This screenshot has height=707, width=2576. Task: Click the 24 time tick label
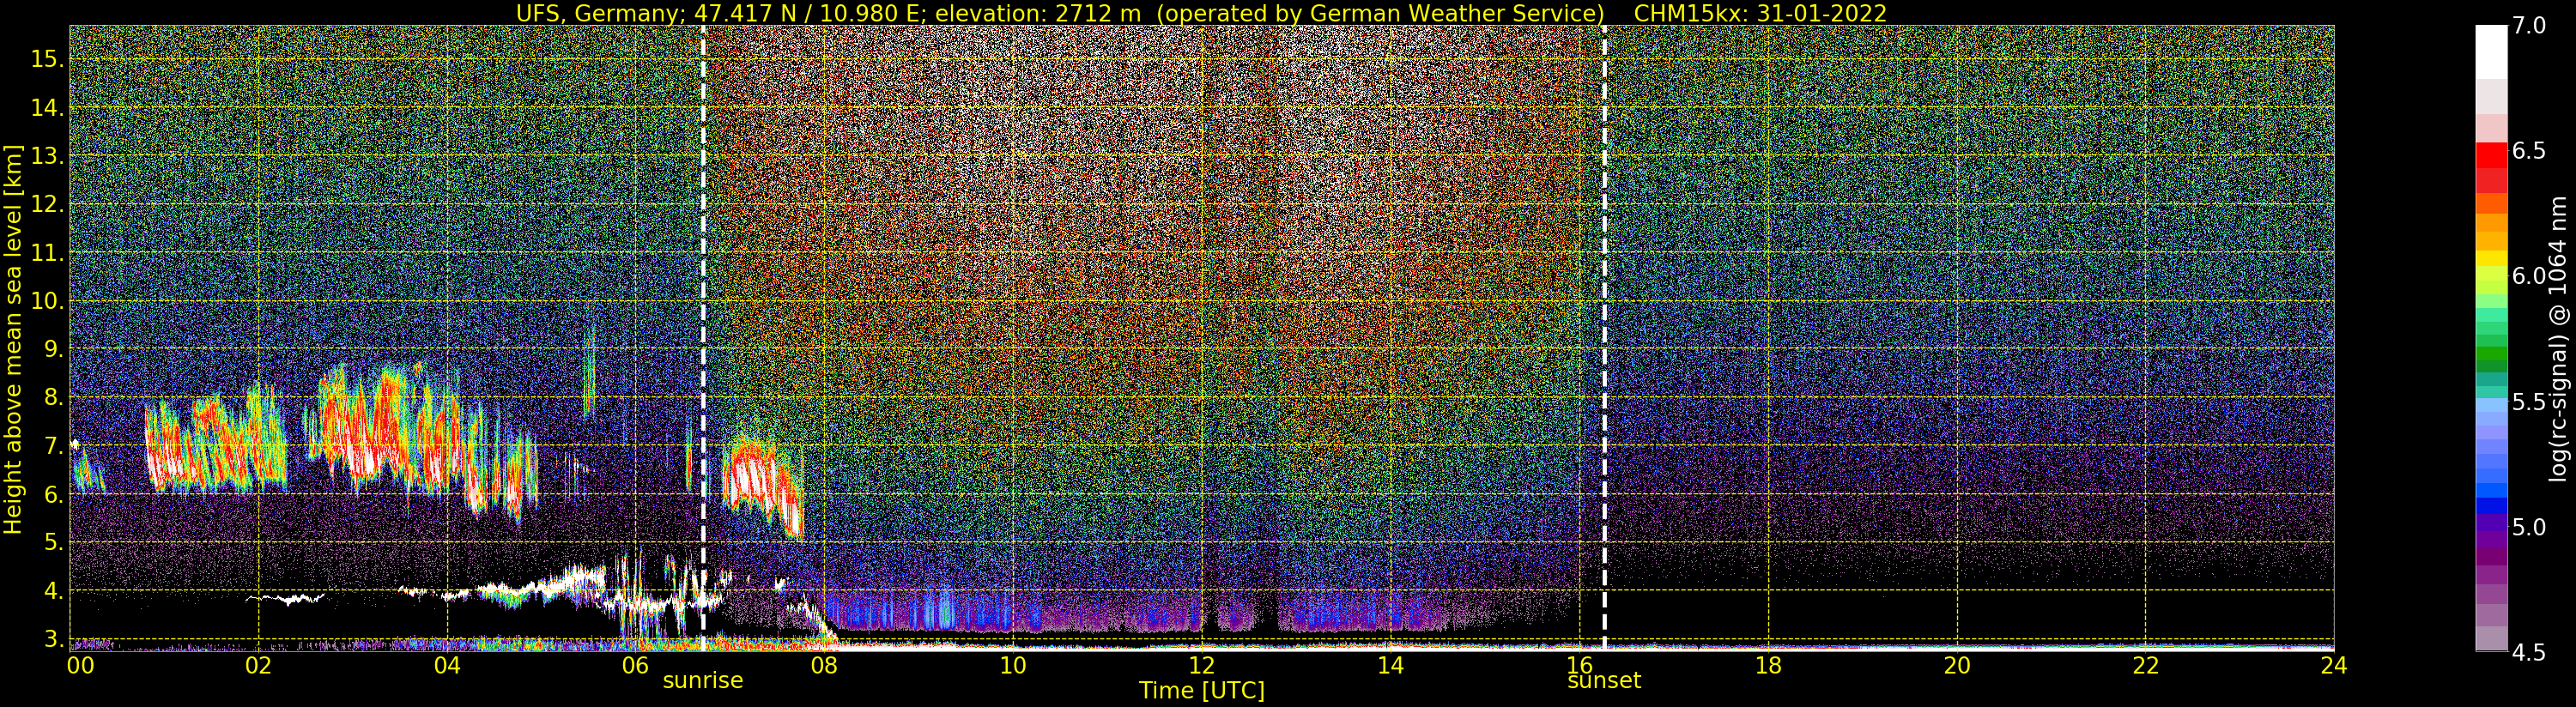pyautogui.click(x=2333, y=666)
